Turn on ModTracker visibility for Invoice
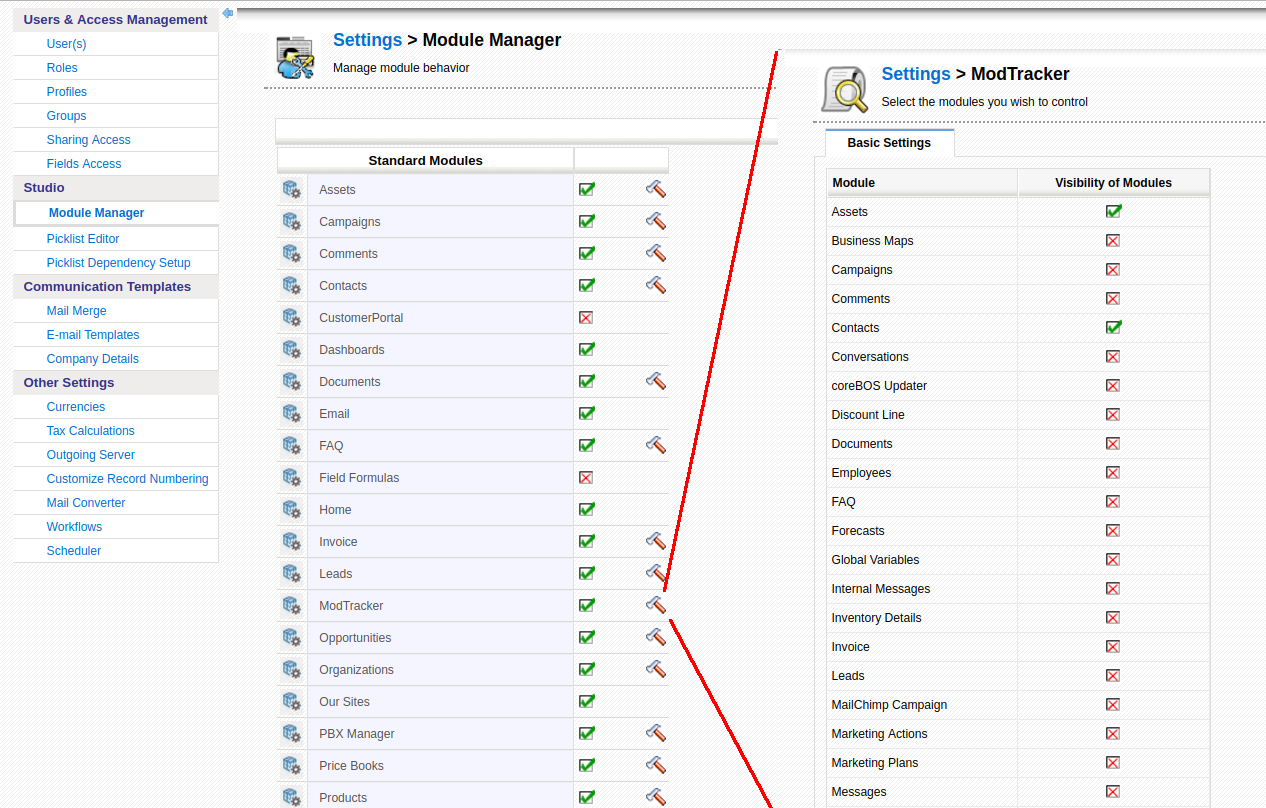Viewport: 1266px width, 808px height. pos(1112,646)
